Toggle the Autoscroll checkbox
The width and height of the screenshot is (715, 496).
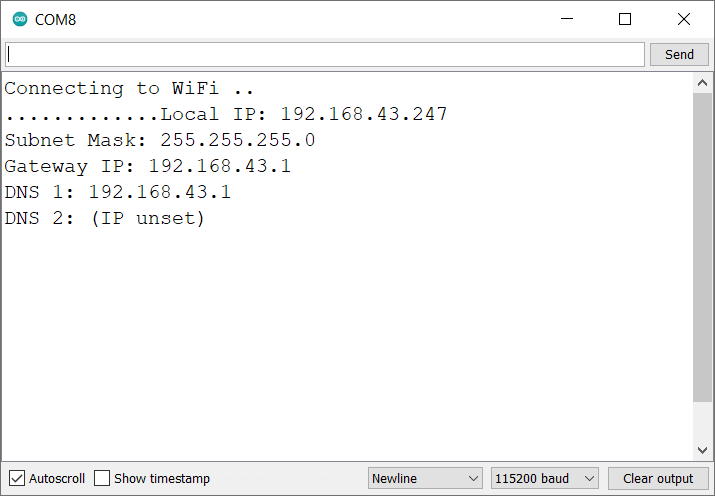(x=17, y=478)
